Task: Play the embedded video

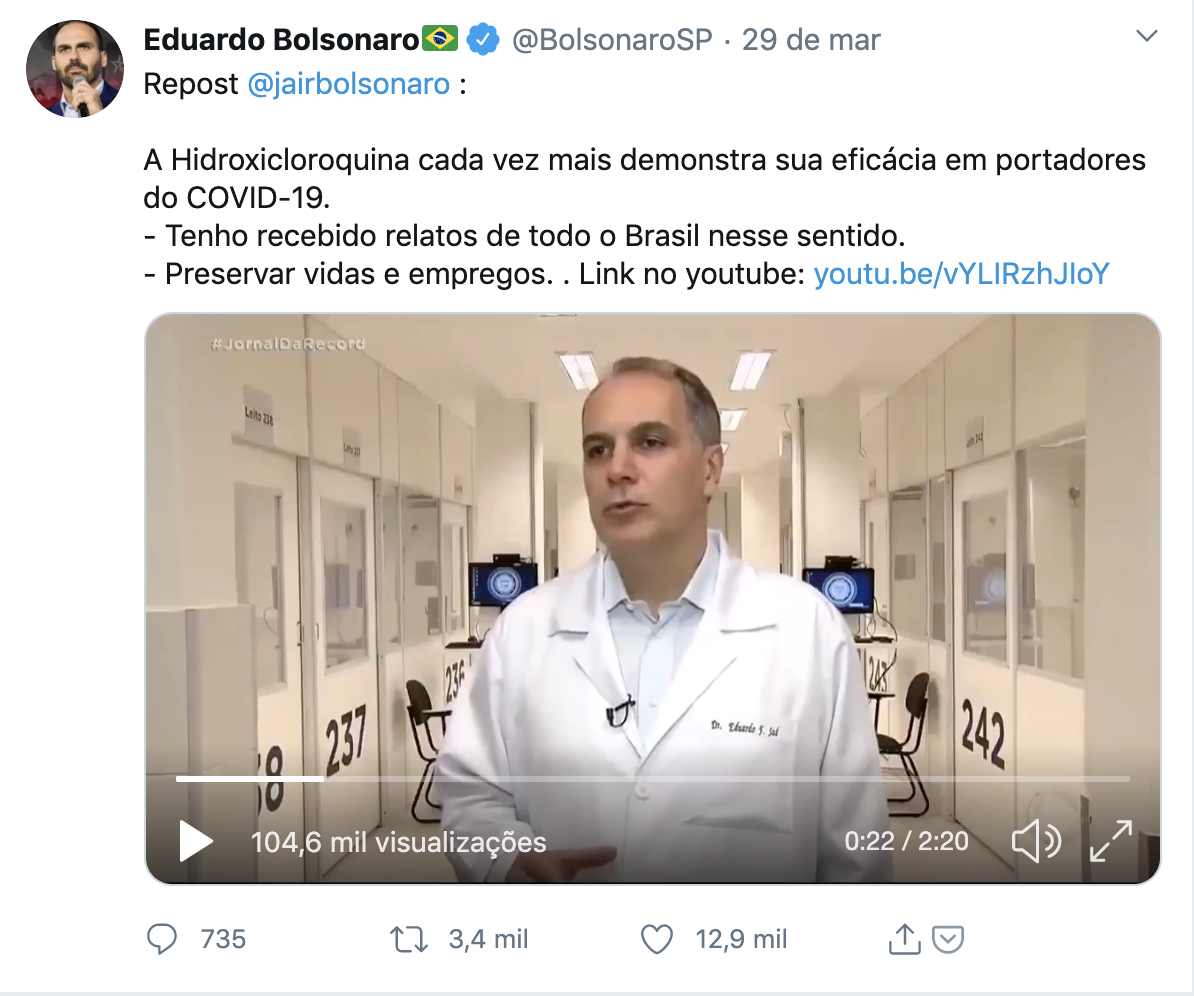Action: tap(196, 841)
